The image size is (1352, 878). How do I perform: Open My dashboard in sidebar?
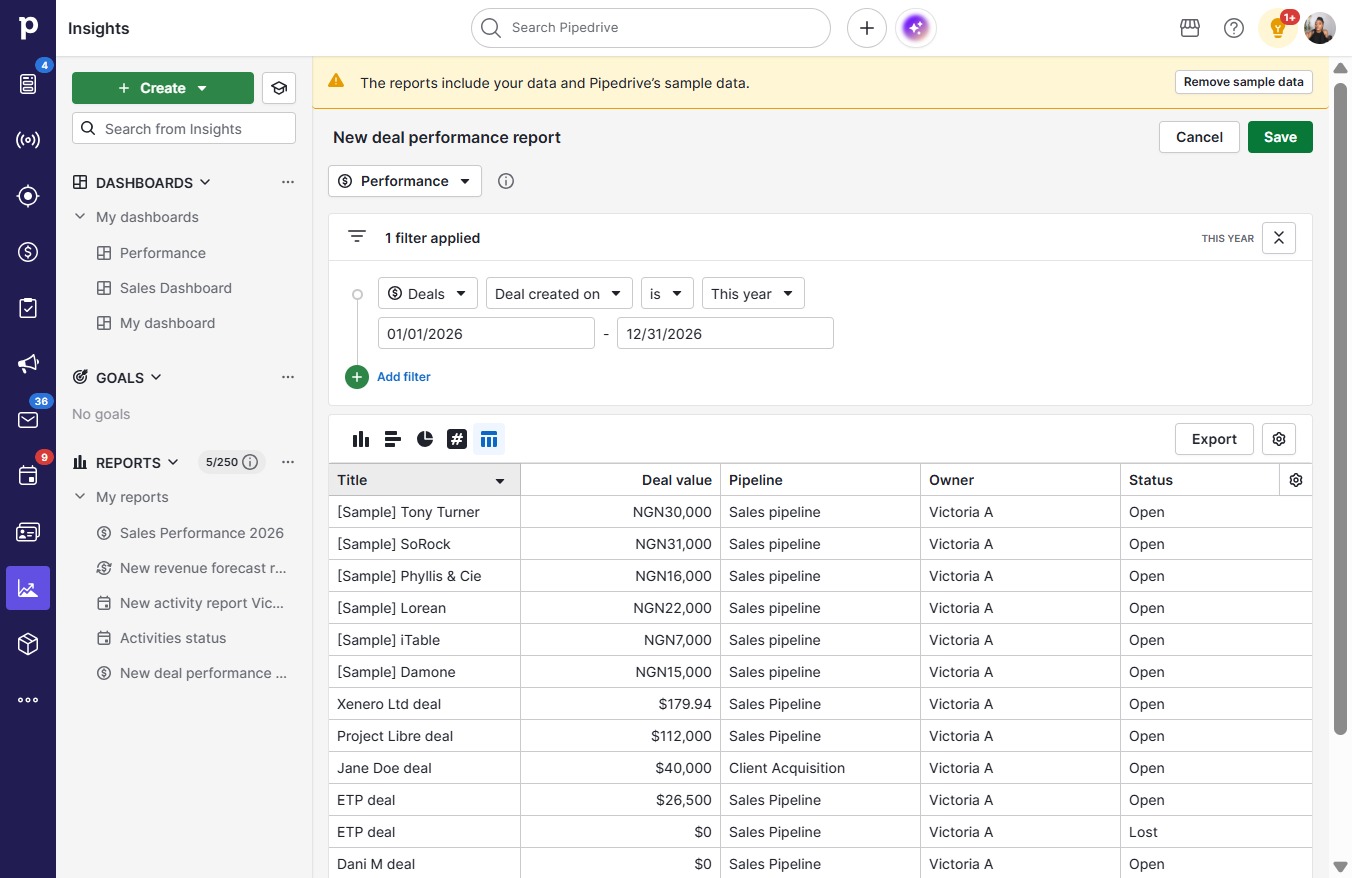(167, 323)
